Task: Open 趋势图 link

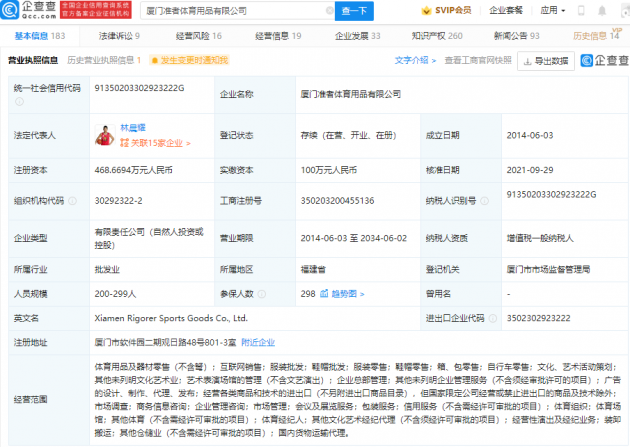Action: (x=348, y=294)
